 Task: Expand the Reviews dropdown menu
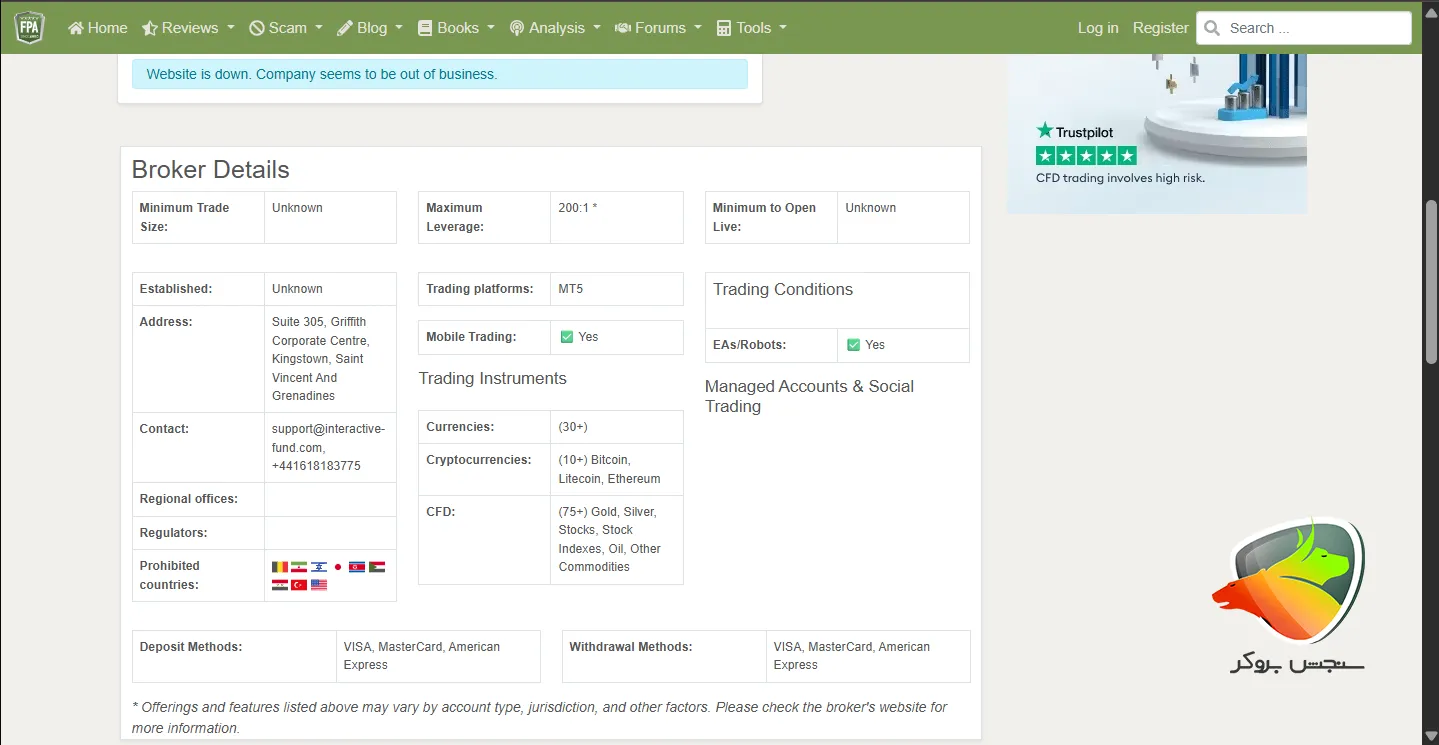click(188, 28)
